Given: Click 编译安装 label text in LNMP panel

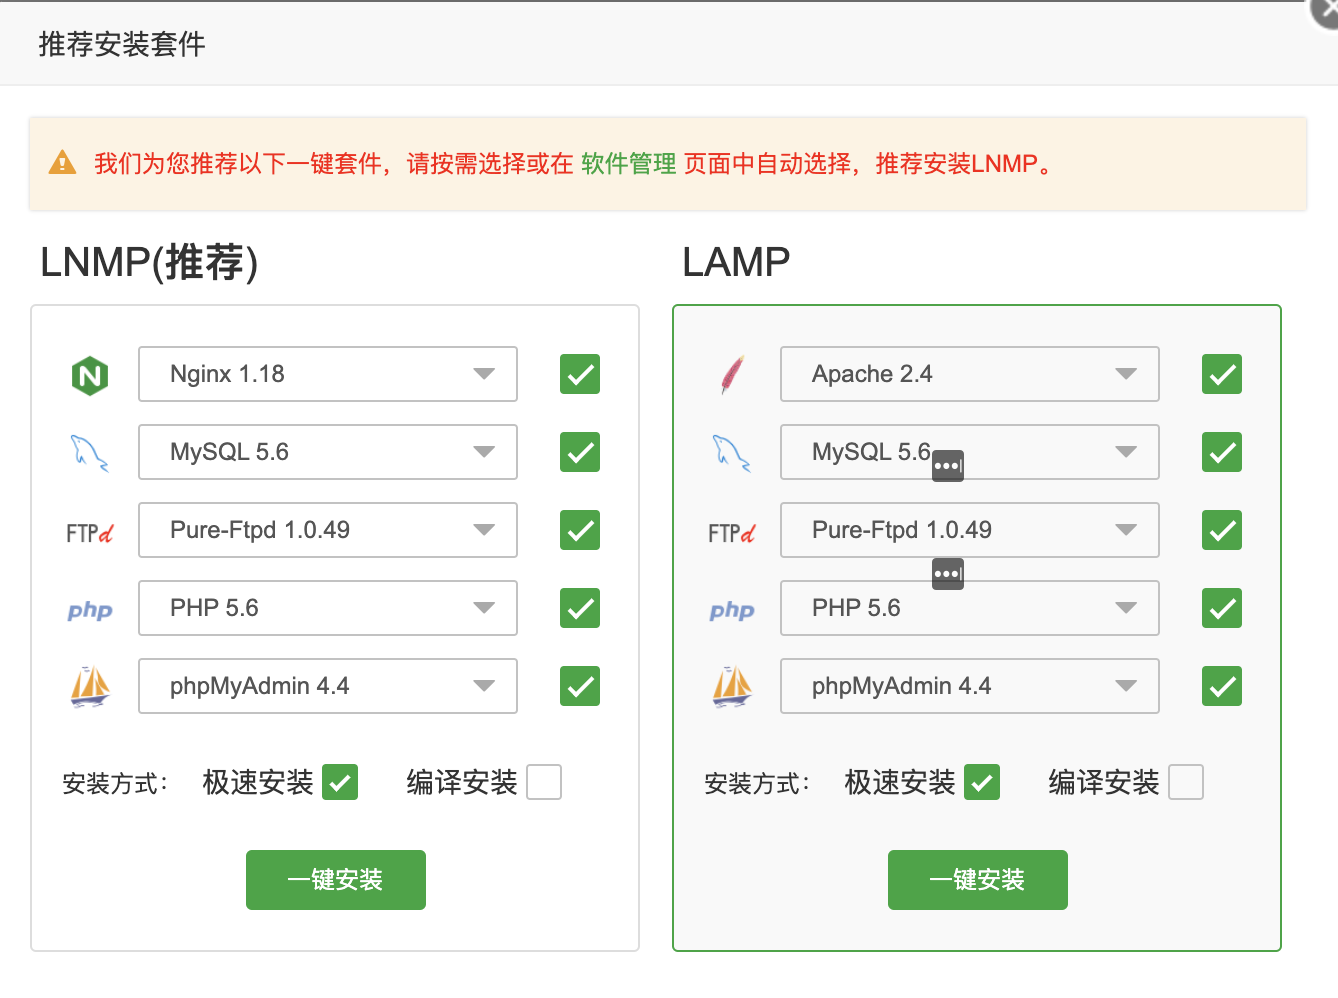Looking at the screenshot, I should 462,782.
